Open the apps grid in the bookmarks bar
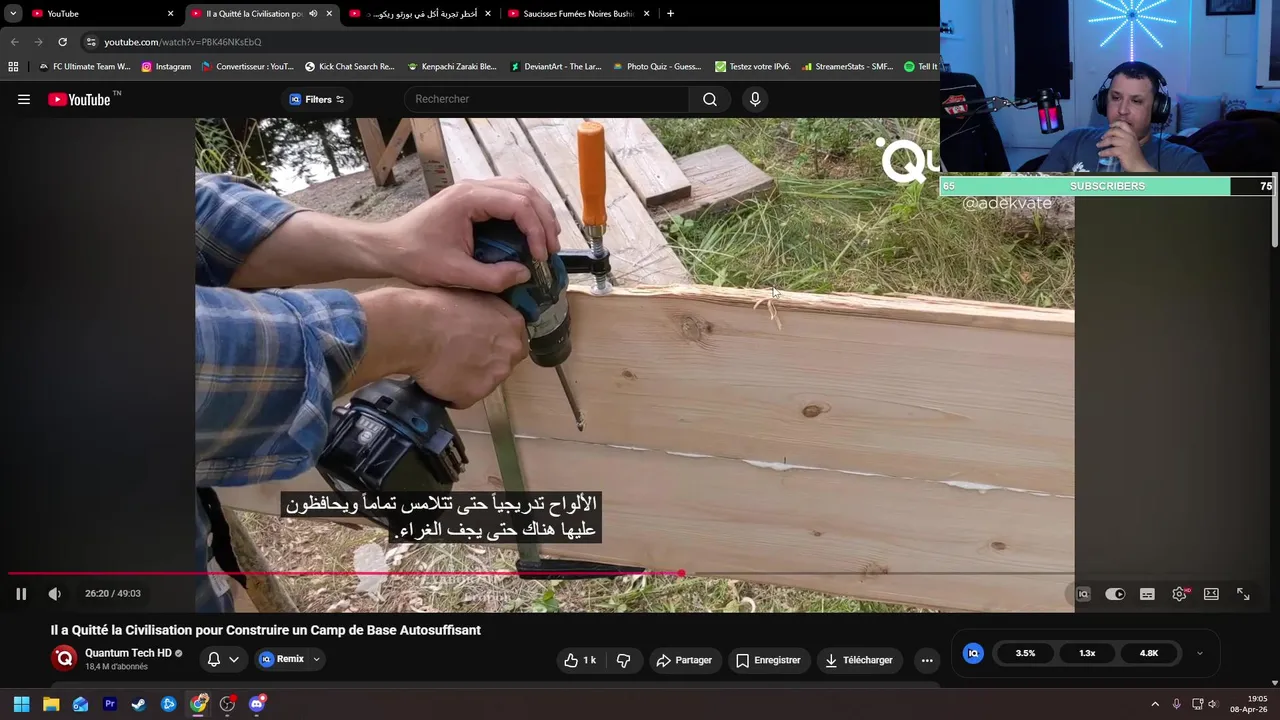This screenshot has width=1280, height=720. pyautogui.click(x=13, y=67)
